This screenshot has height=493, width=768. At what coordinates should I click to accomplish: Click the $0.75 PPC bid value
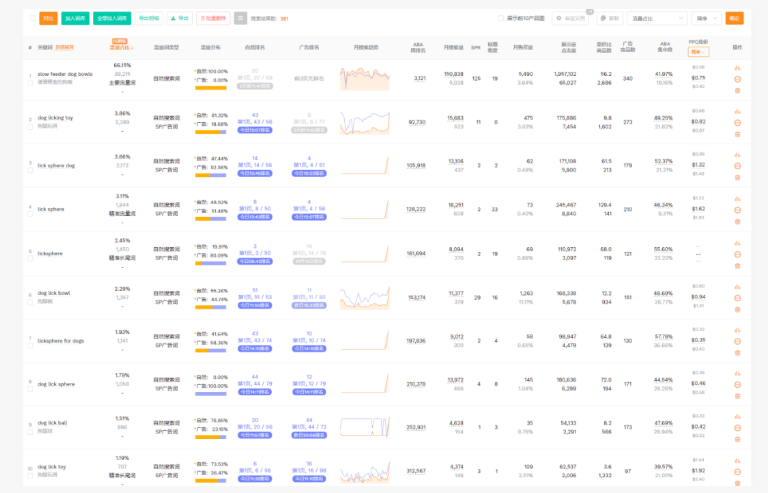click(x=698, y=78)
